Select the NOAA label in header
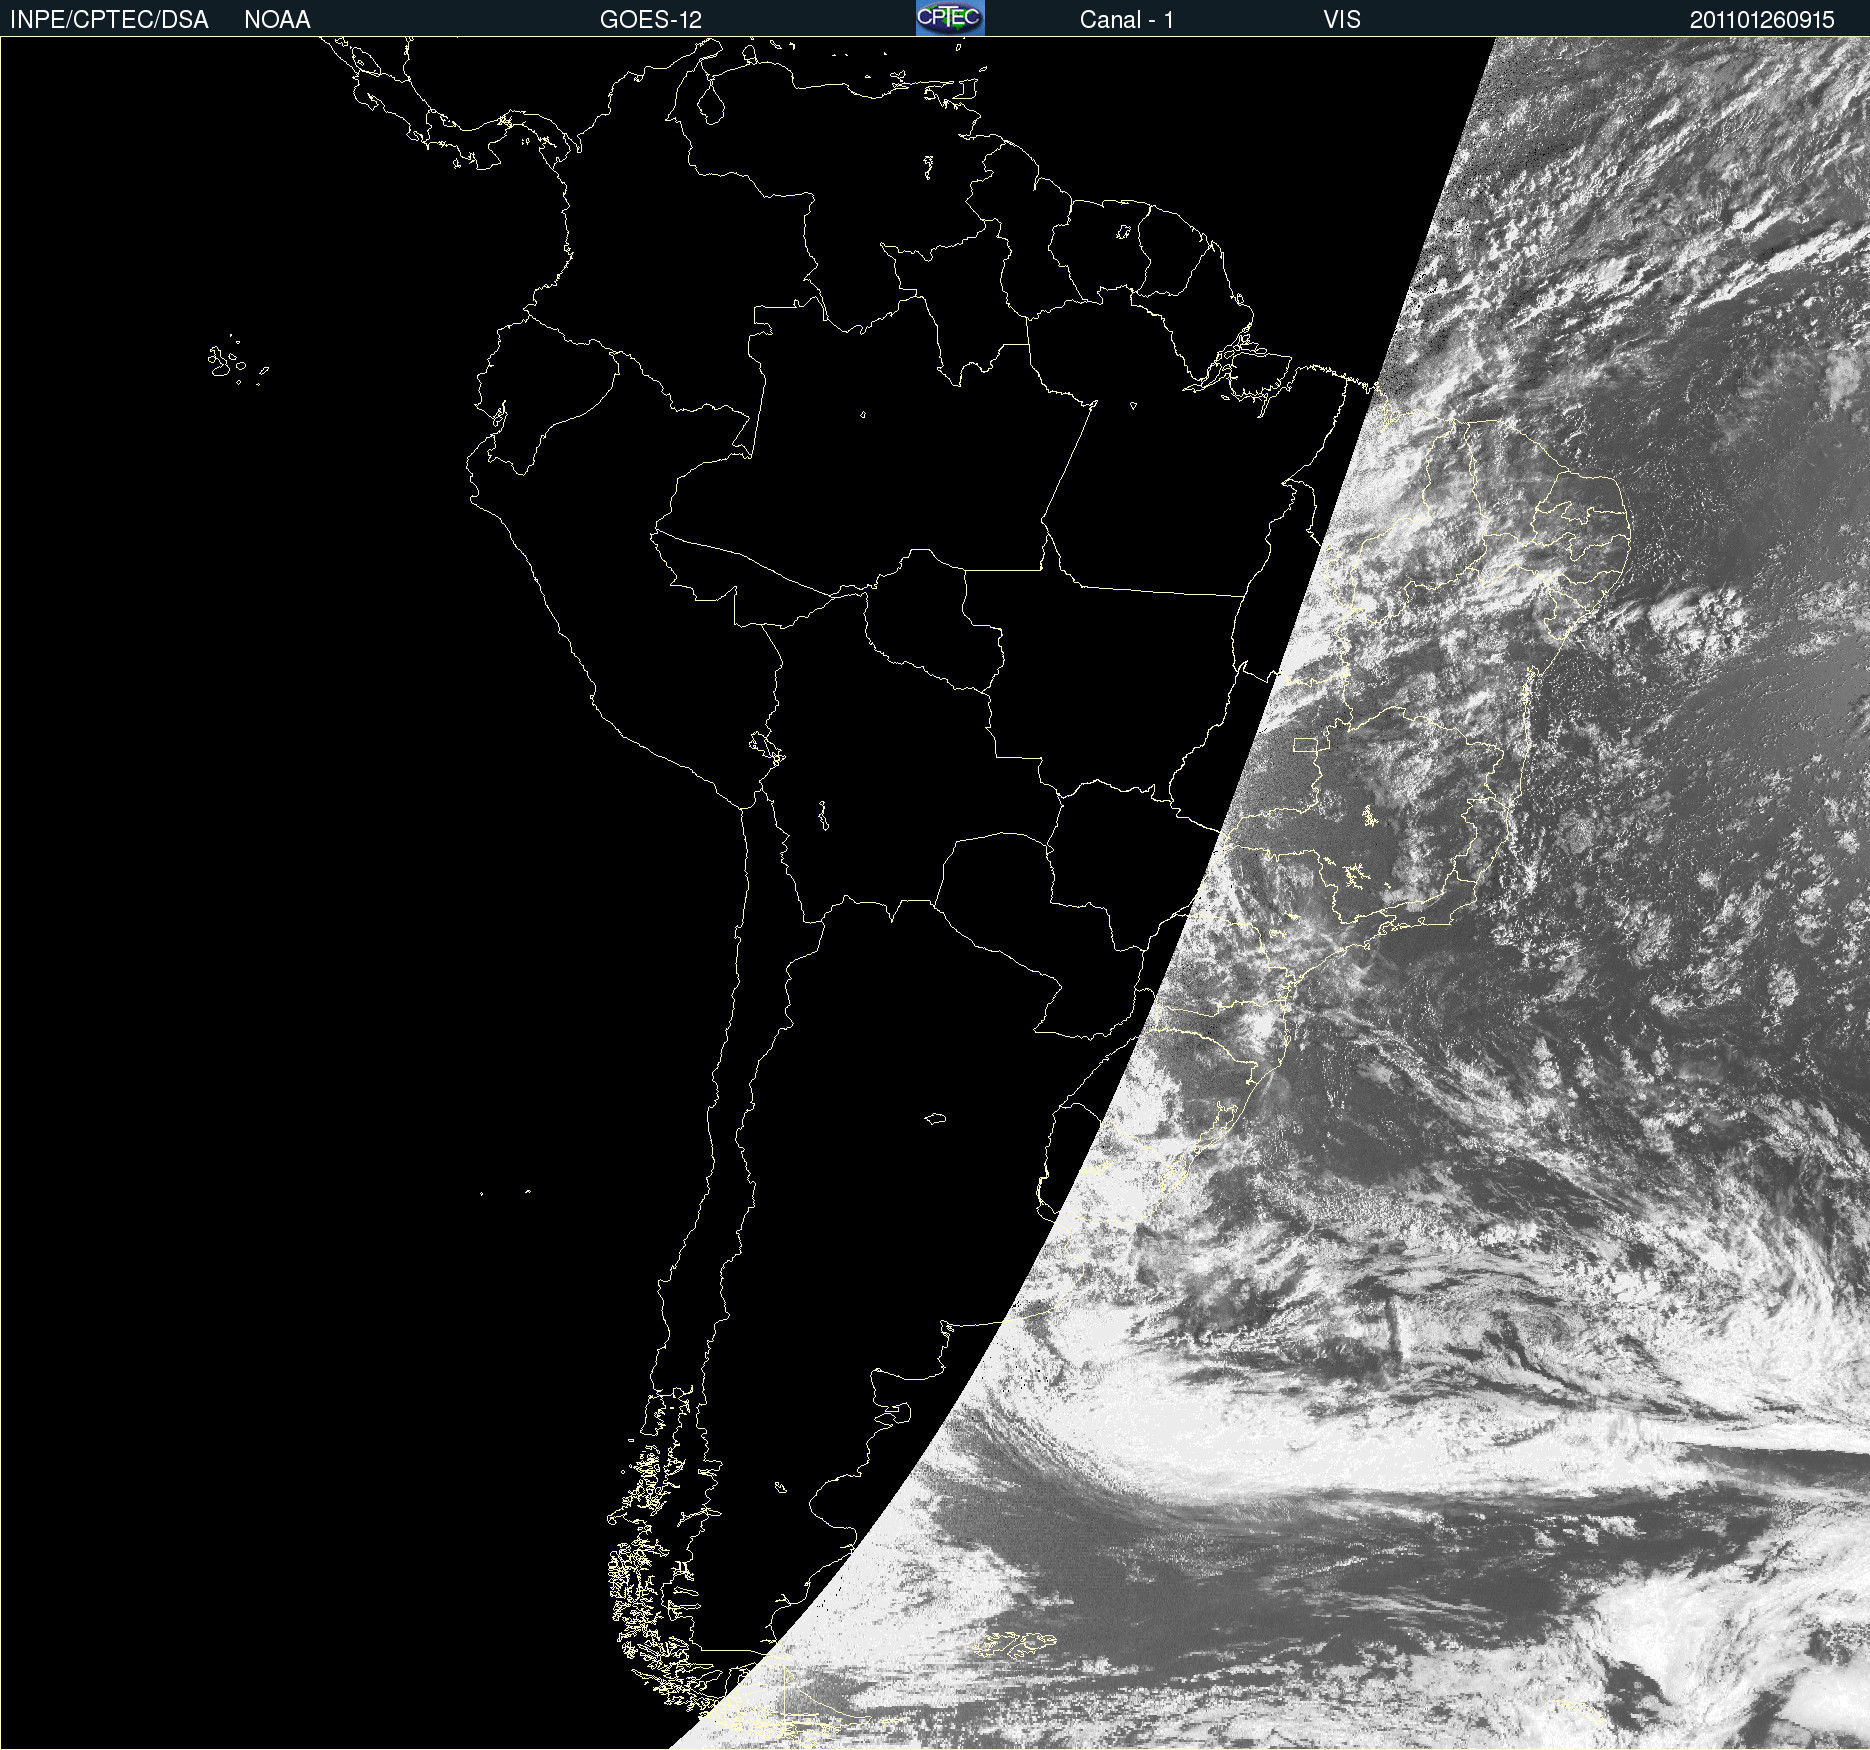The image size is (1870, 1750). [277, 20]
